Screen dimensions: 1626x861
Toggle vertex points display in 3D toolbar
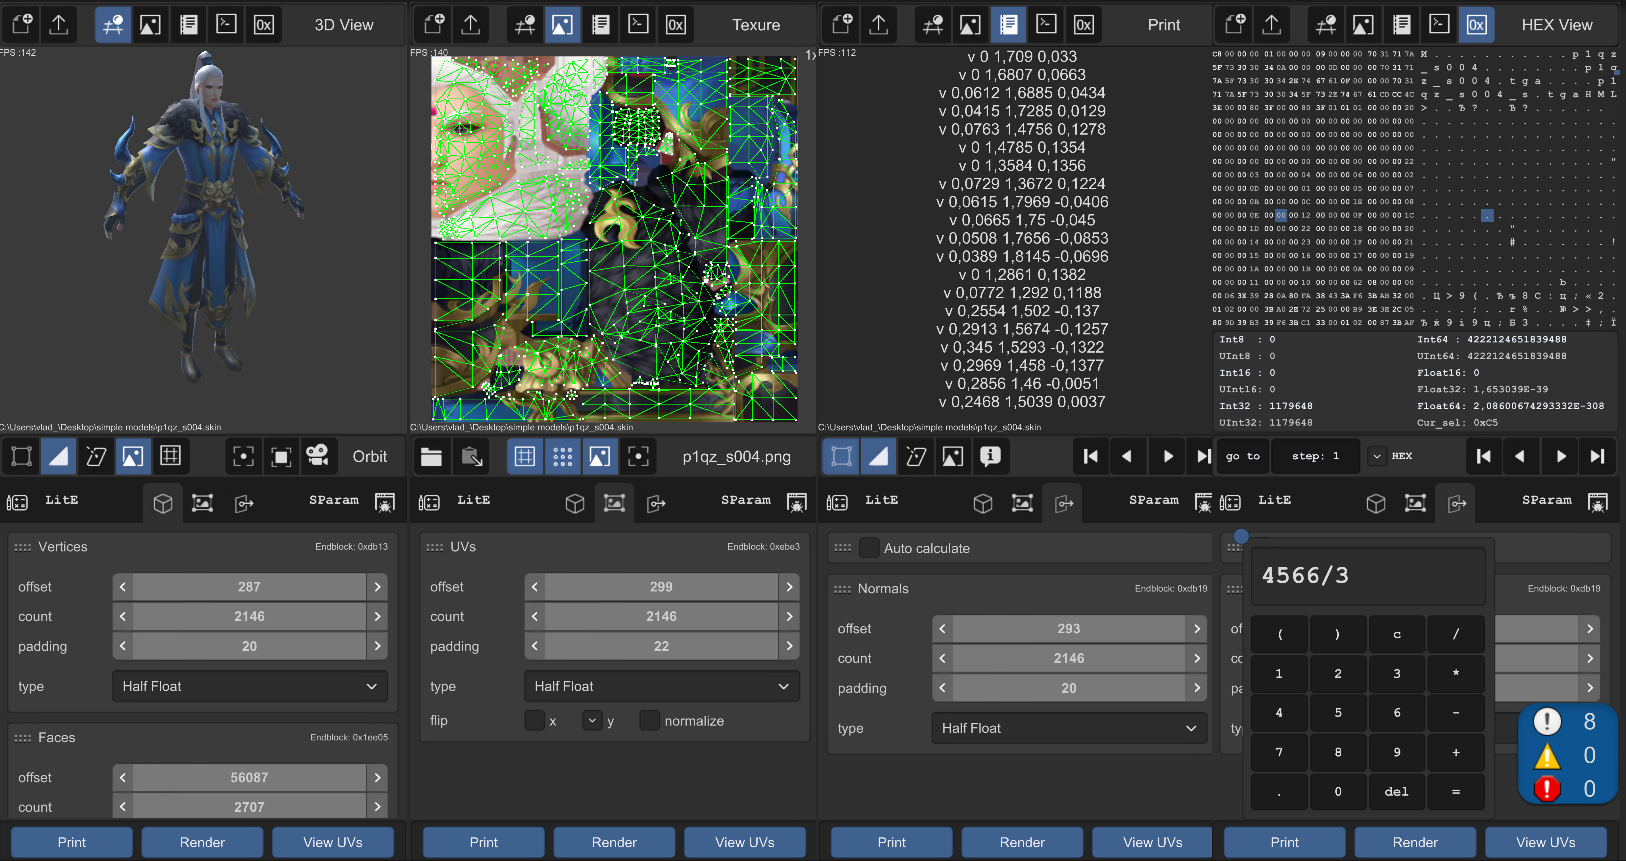pos(21,457)
